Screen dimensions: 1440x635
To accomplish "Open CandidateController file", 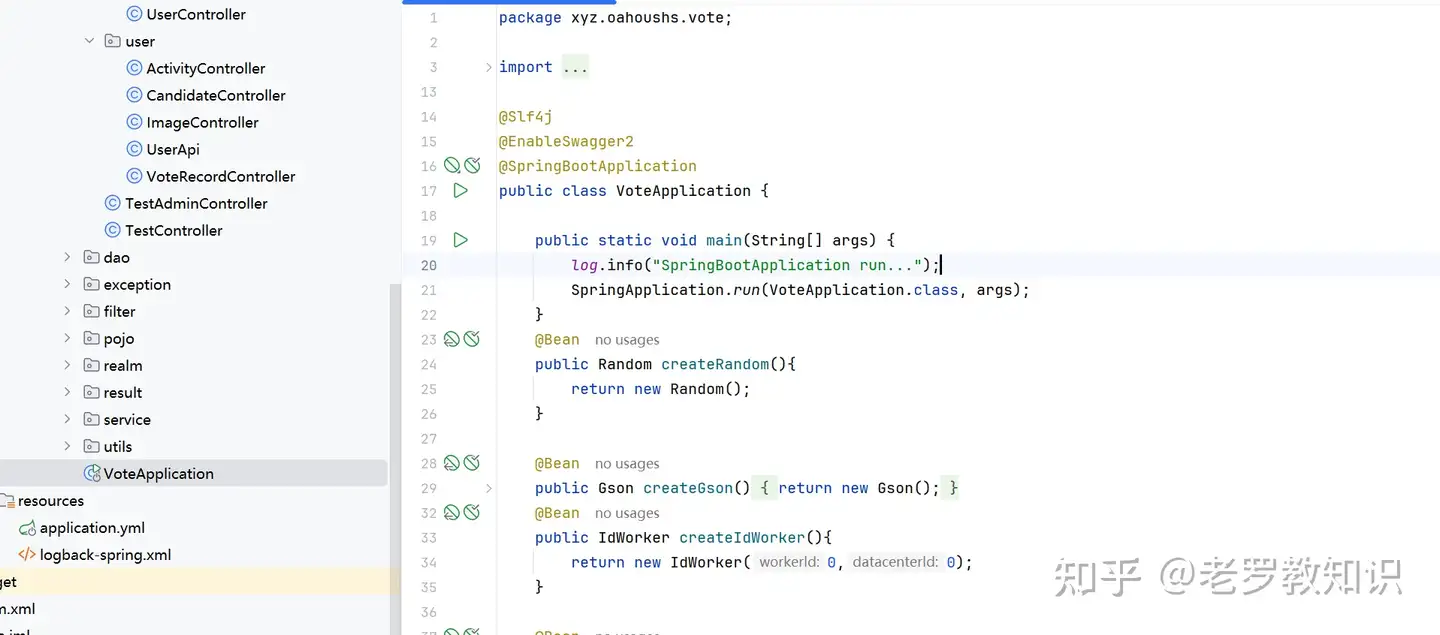I will (216, 95).
